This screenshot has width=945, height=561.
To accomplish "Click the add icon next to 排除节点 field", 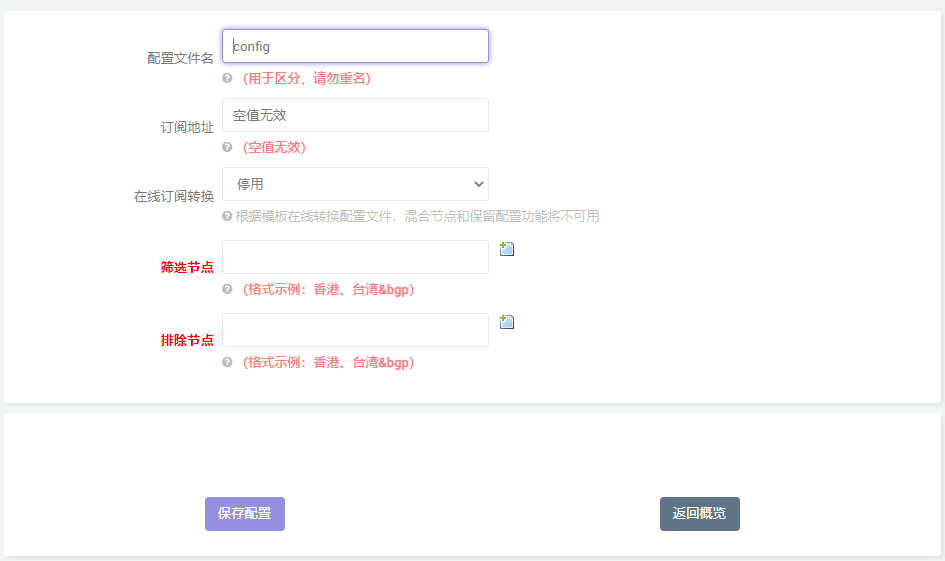I will 507,322.
